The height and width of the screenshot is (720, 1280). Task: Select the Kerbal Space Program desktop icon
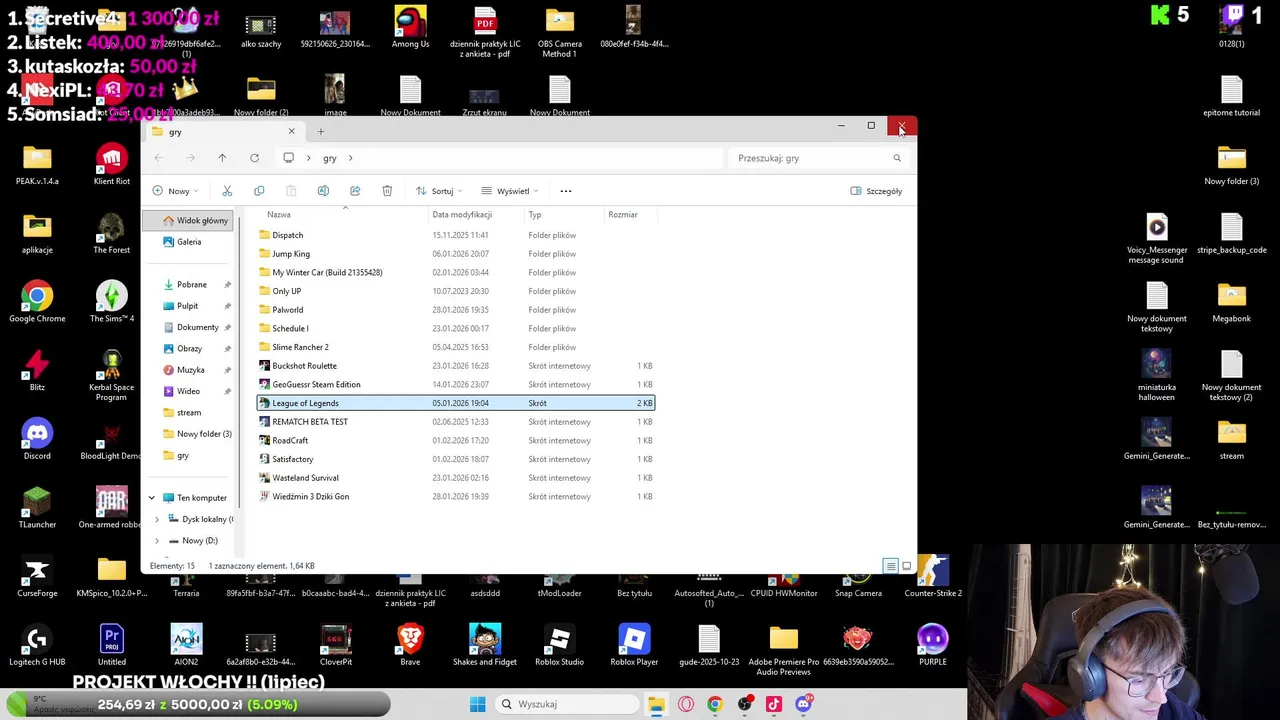(x=111, y=375)
